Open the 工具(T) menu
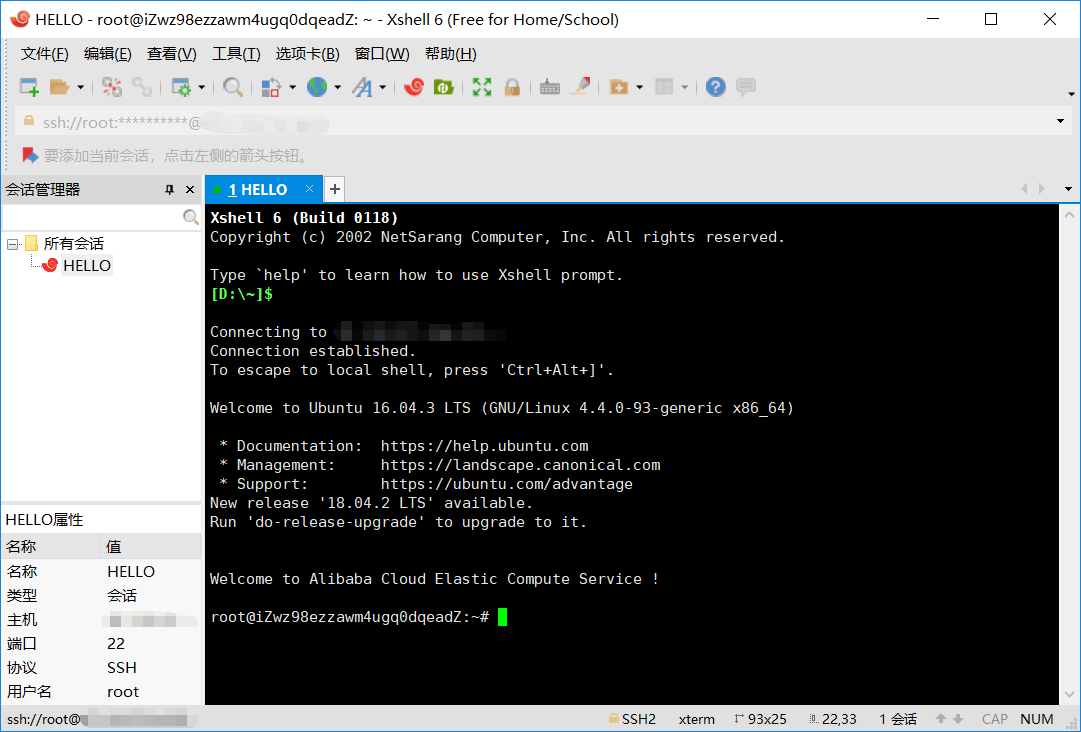The image size is (1081, 732). pos(236,54)
